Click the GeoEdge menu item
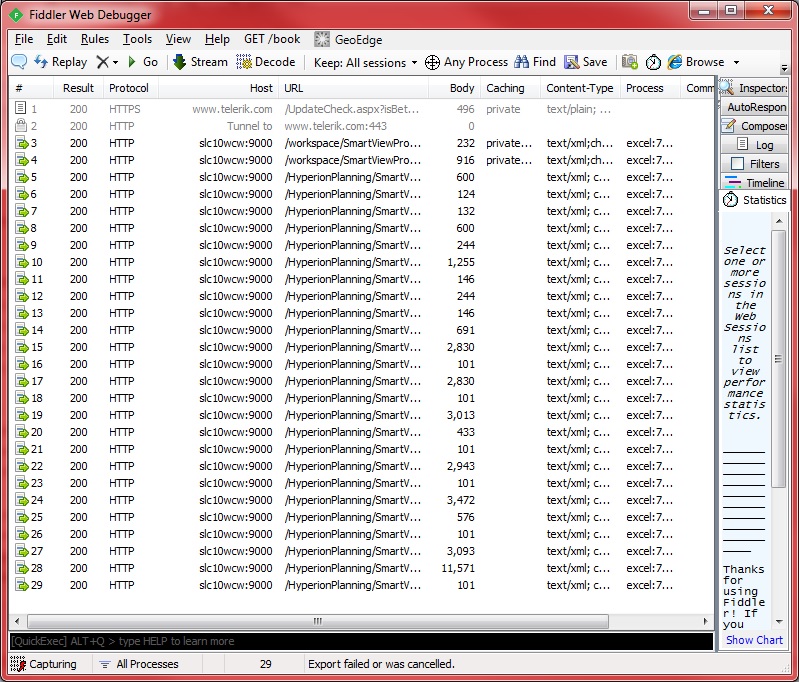This screenshot has height=682, width=799. click(348, 39)
